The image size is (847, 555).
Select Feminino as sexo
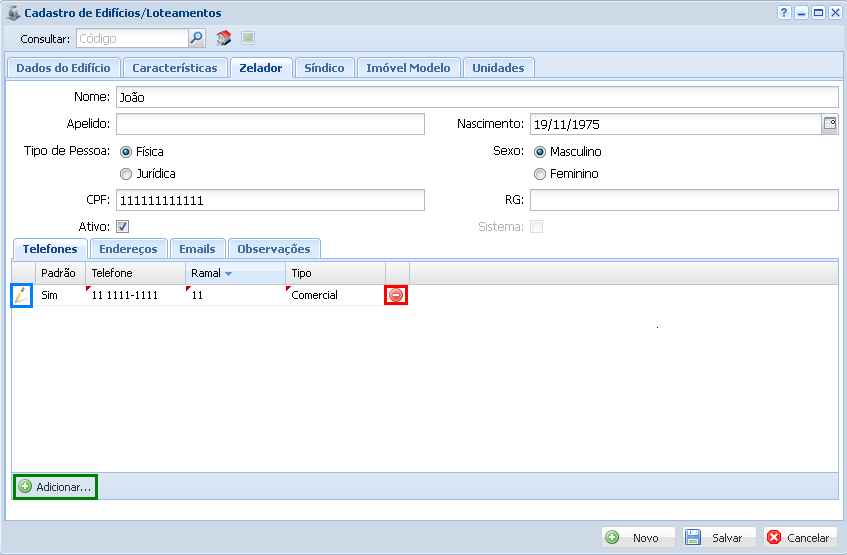pos(540,174)
